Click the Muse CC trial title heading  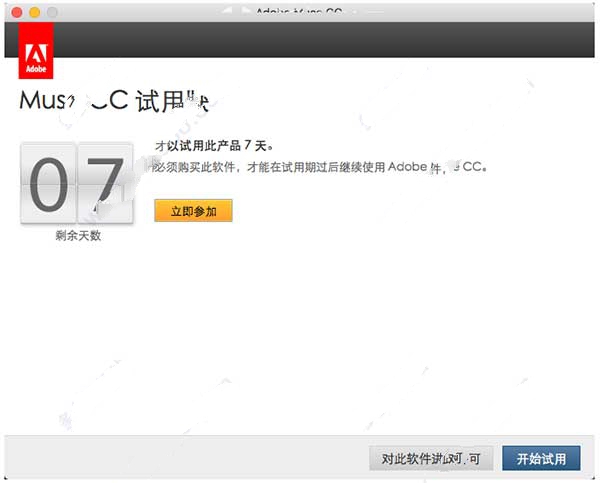point(114,101)
